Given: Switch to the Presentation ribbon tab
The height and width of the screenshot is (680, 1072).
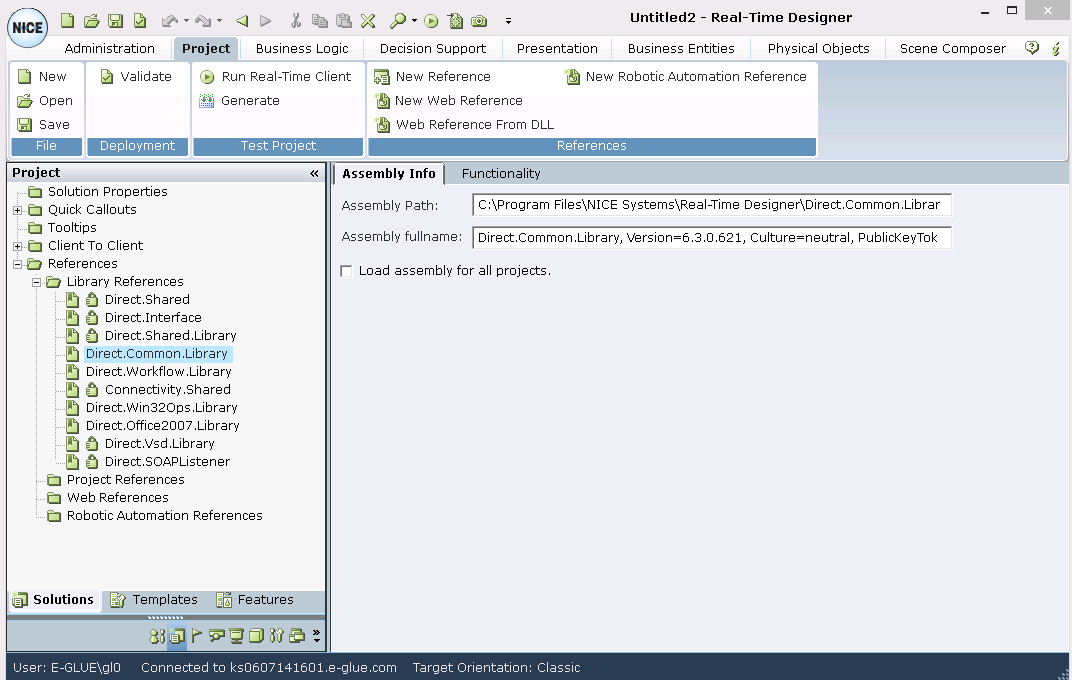Looking at the screenshot, I should tap(557, 49).
